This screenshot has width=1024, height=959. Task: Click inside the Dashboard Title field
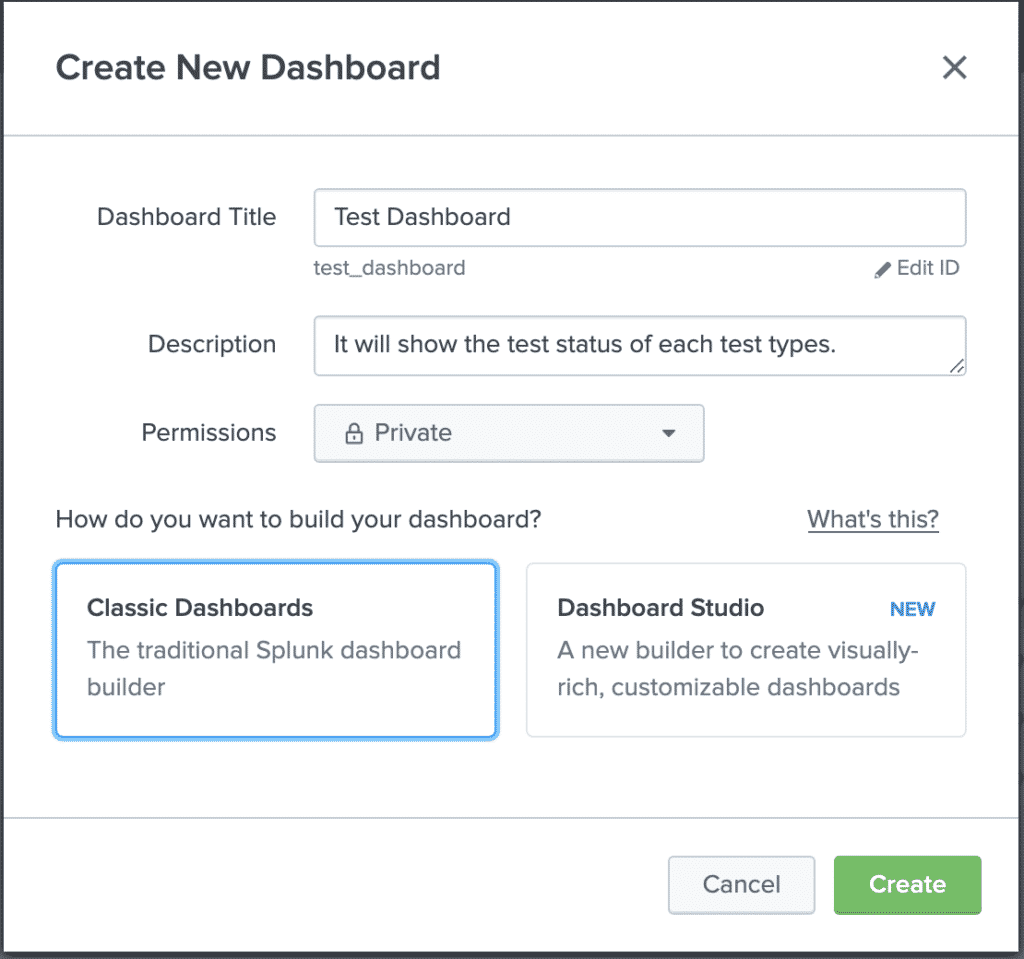640,217
